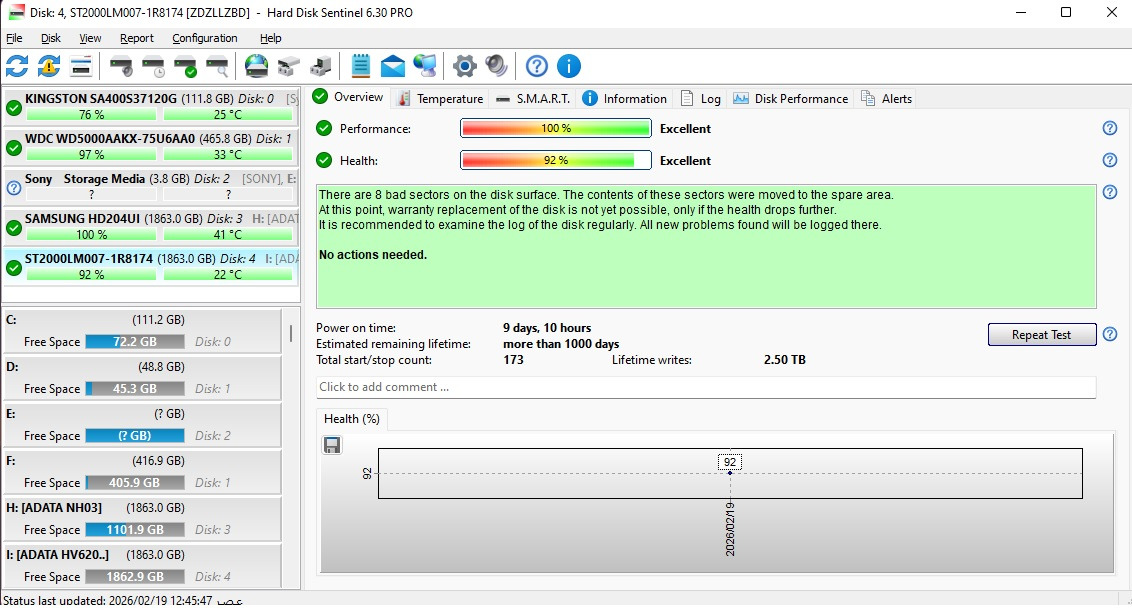Click the blue info circle toolbar icon
The height and width of the screenshot is (616, 1132).
pyautogui.click(x=569, y=66)
